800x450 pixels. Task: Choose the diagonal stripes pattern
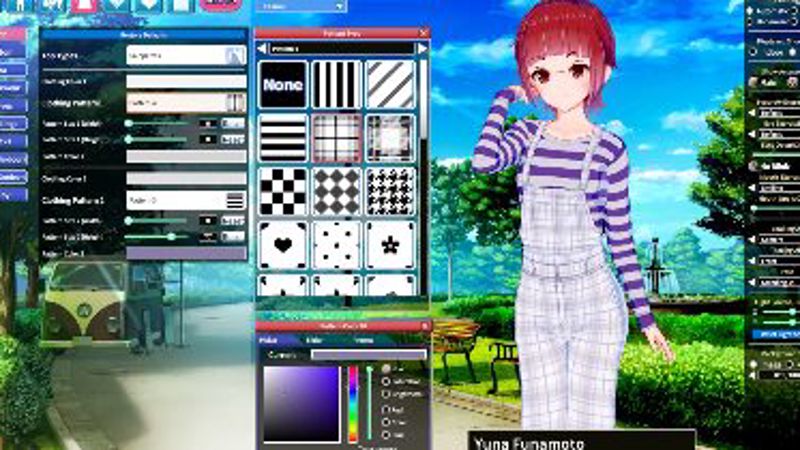point(390,85)
